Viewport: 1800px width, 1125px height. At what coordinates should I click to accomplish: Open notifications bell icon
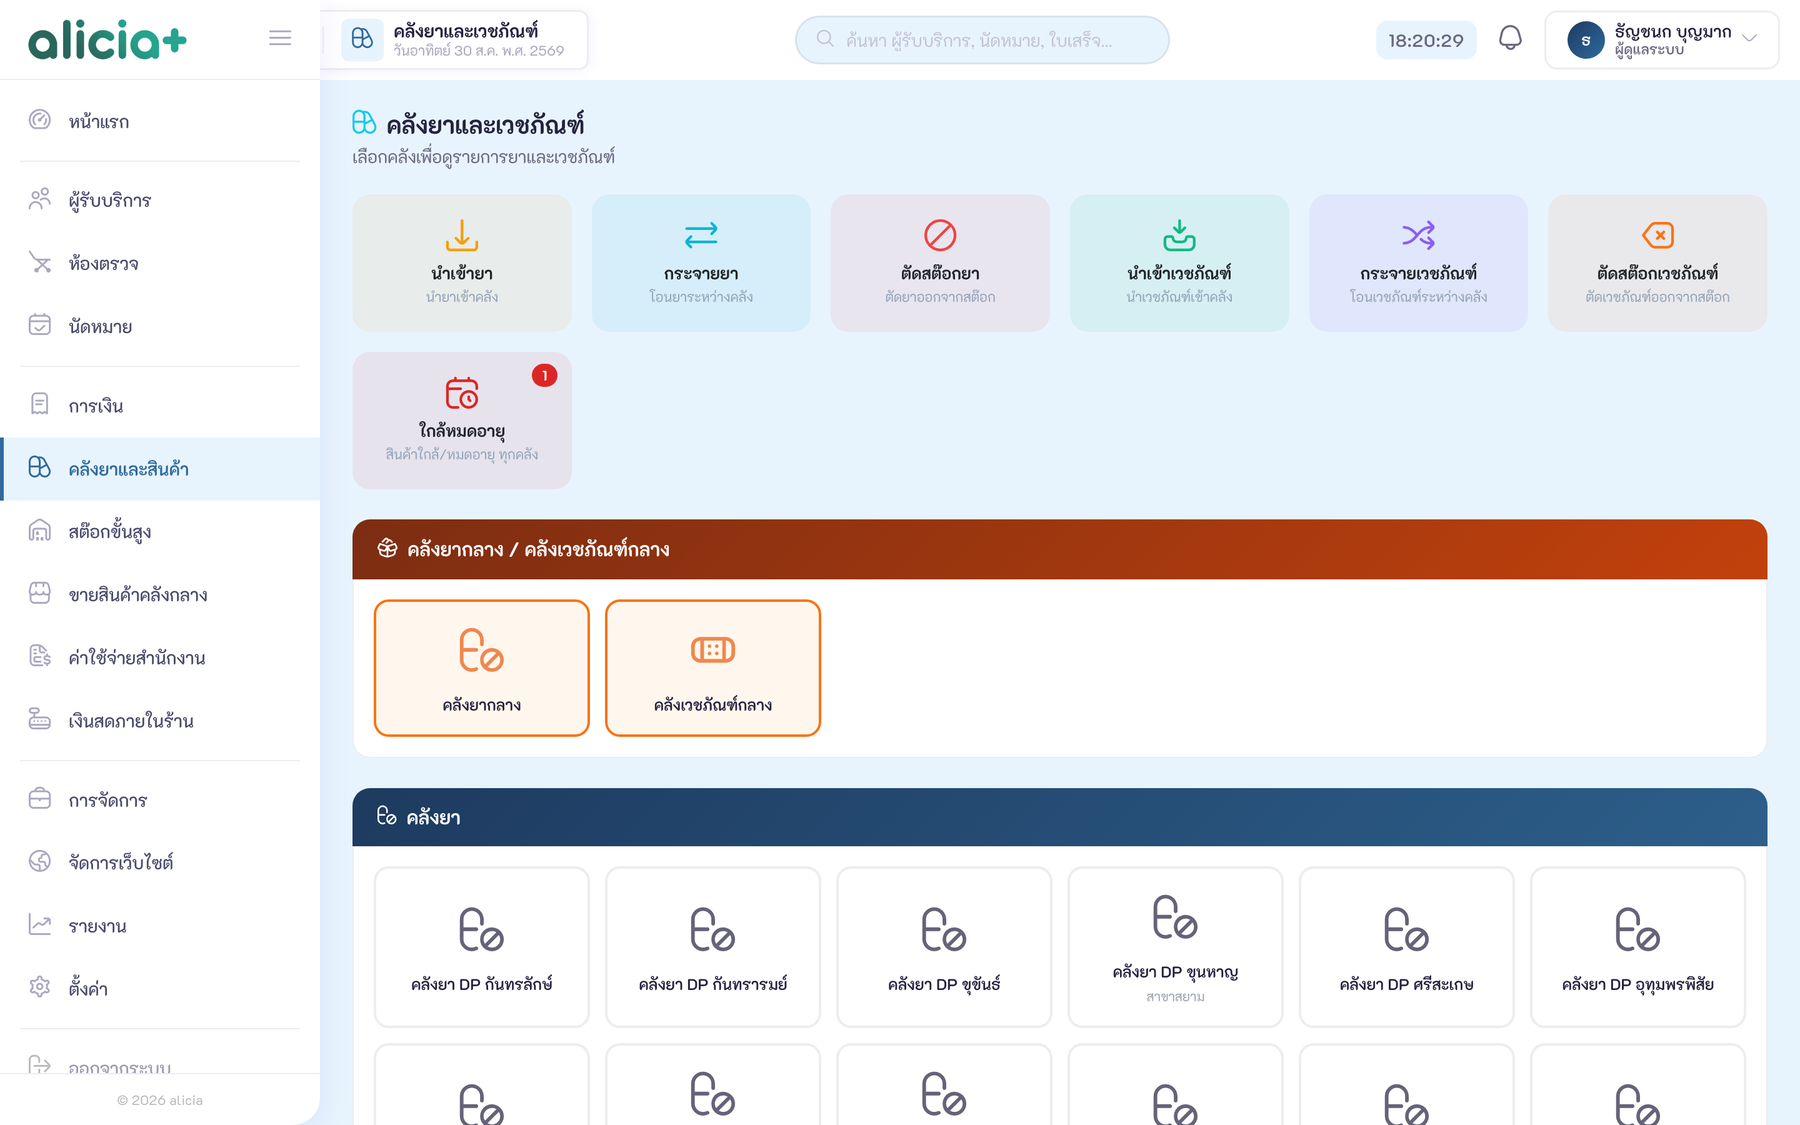[1510, 39]
